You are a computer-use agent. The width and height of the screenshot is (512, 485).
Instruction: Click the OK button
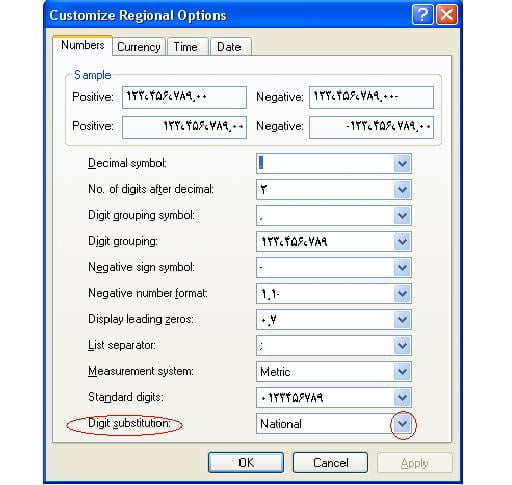pos(246,463)
